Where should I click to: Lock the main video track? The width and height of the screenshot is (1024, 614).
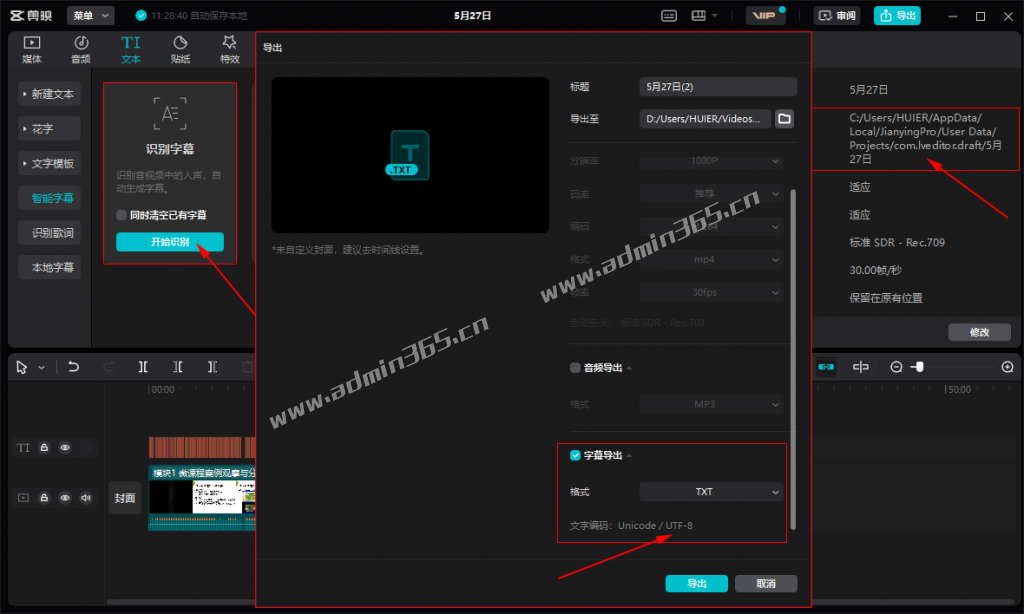coord(44,498)
